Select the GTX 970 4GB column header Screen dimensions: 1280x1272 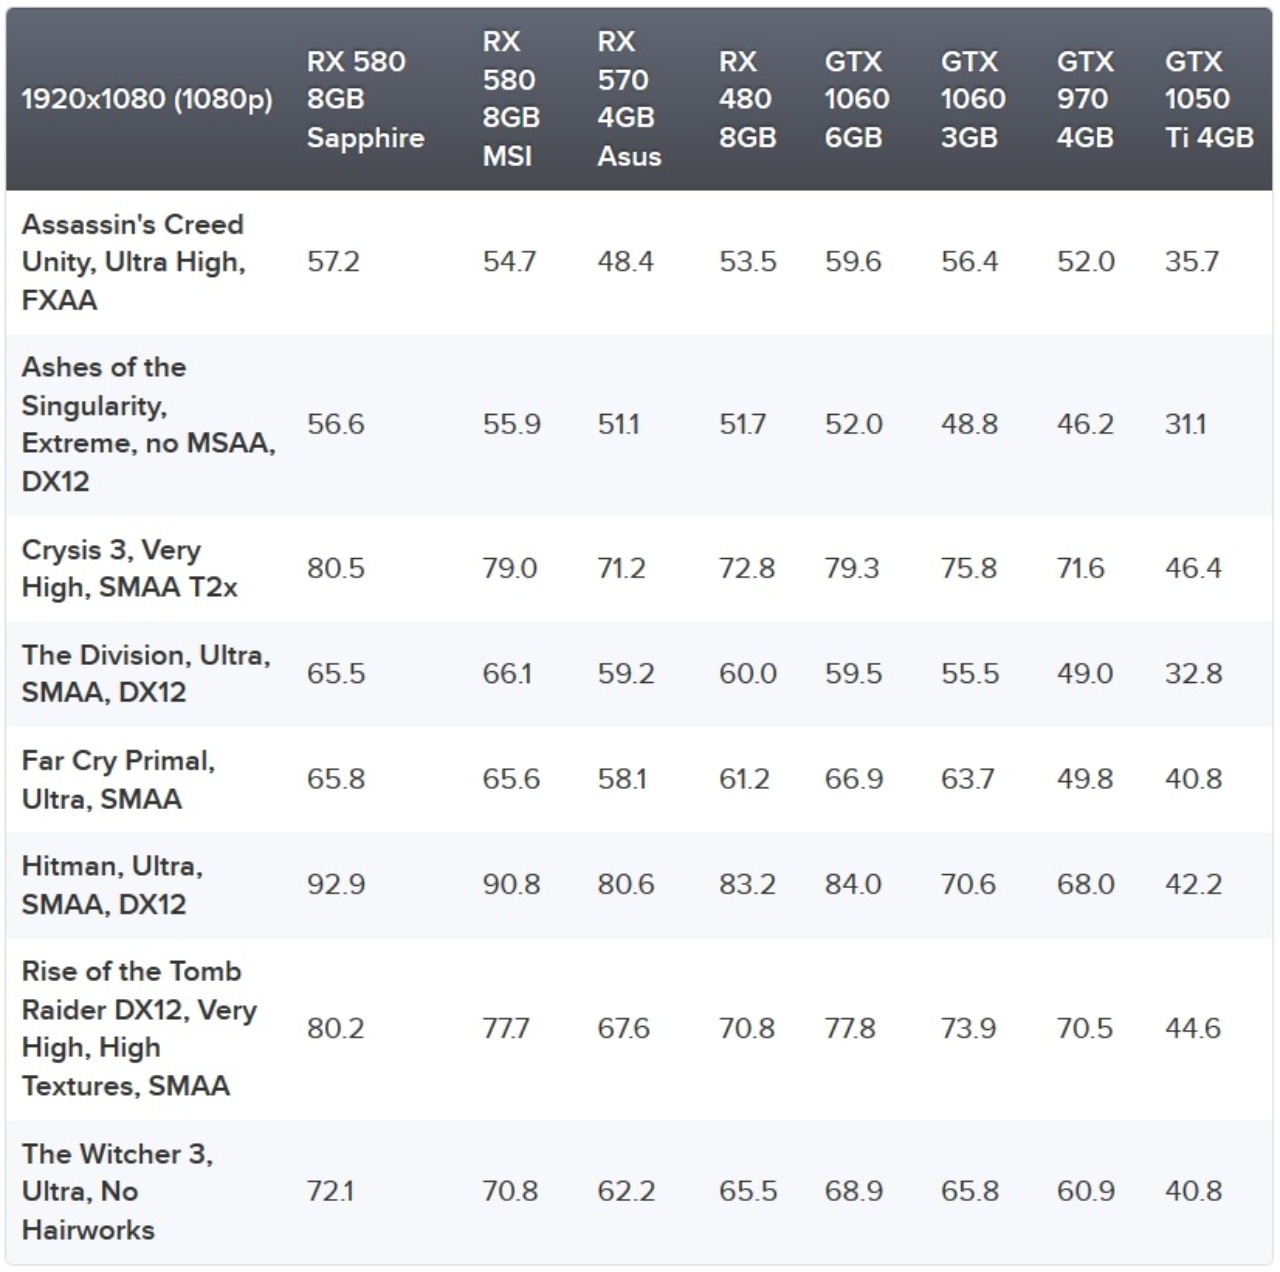coord(1084,99)
